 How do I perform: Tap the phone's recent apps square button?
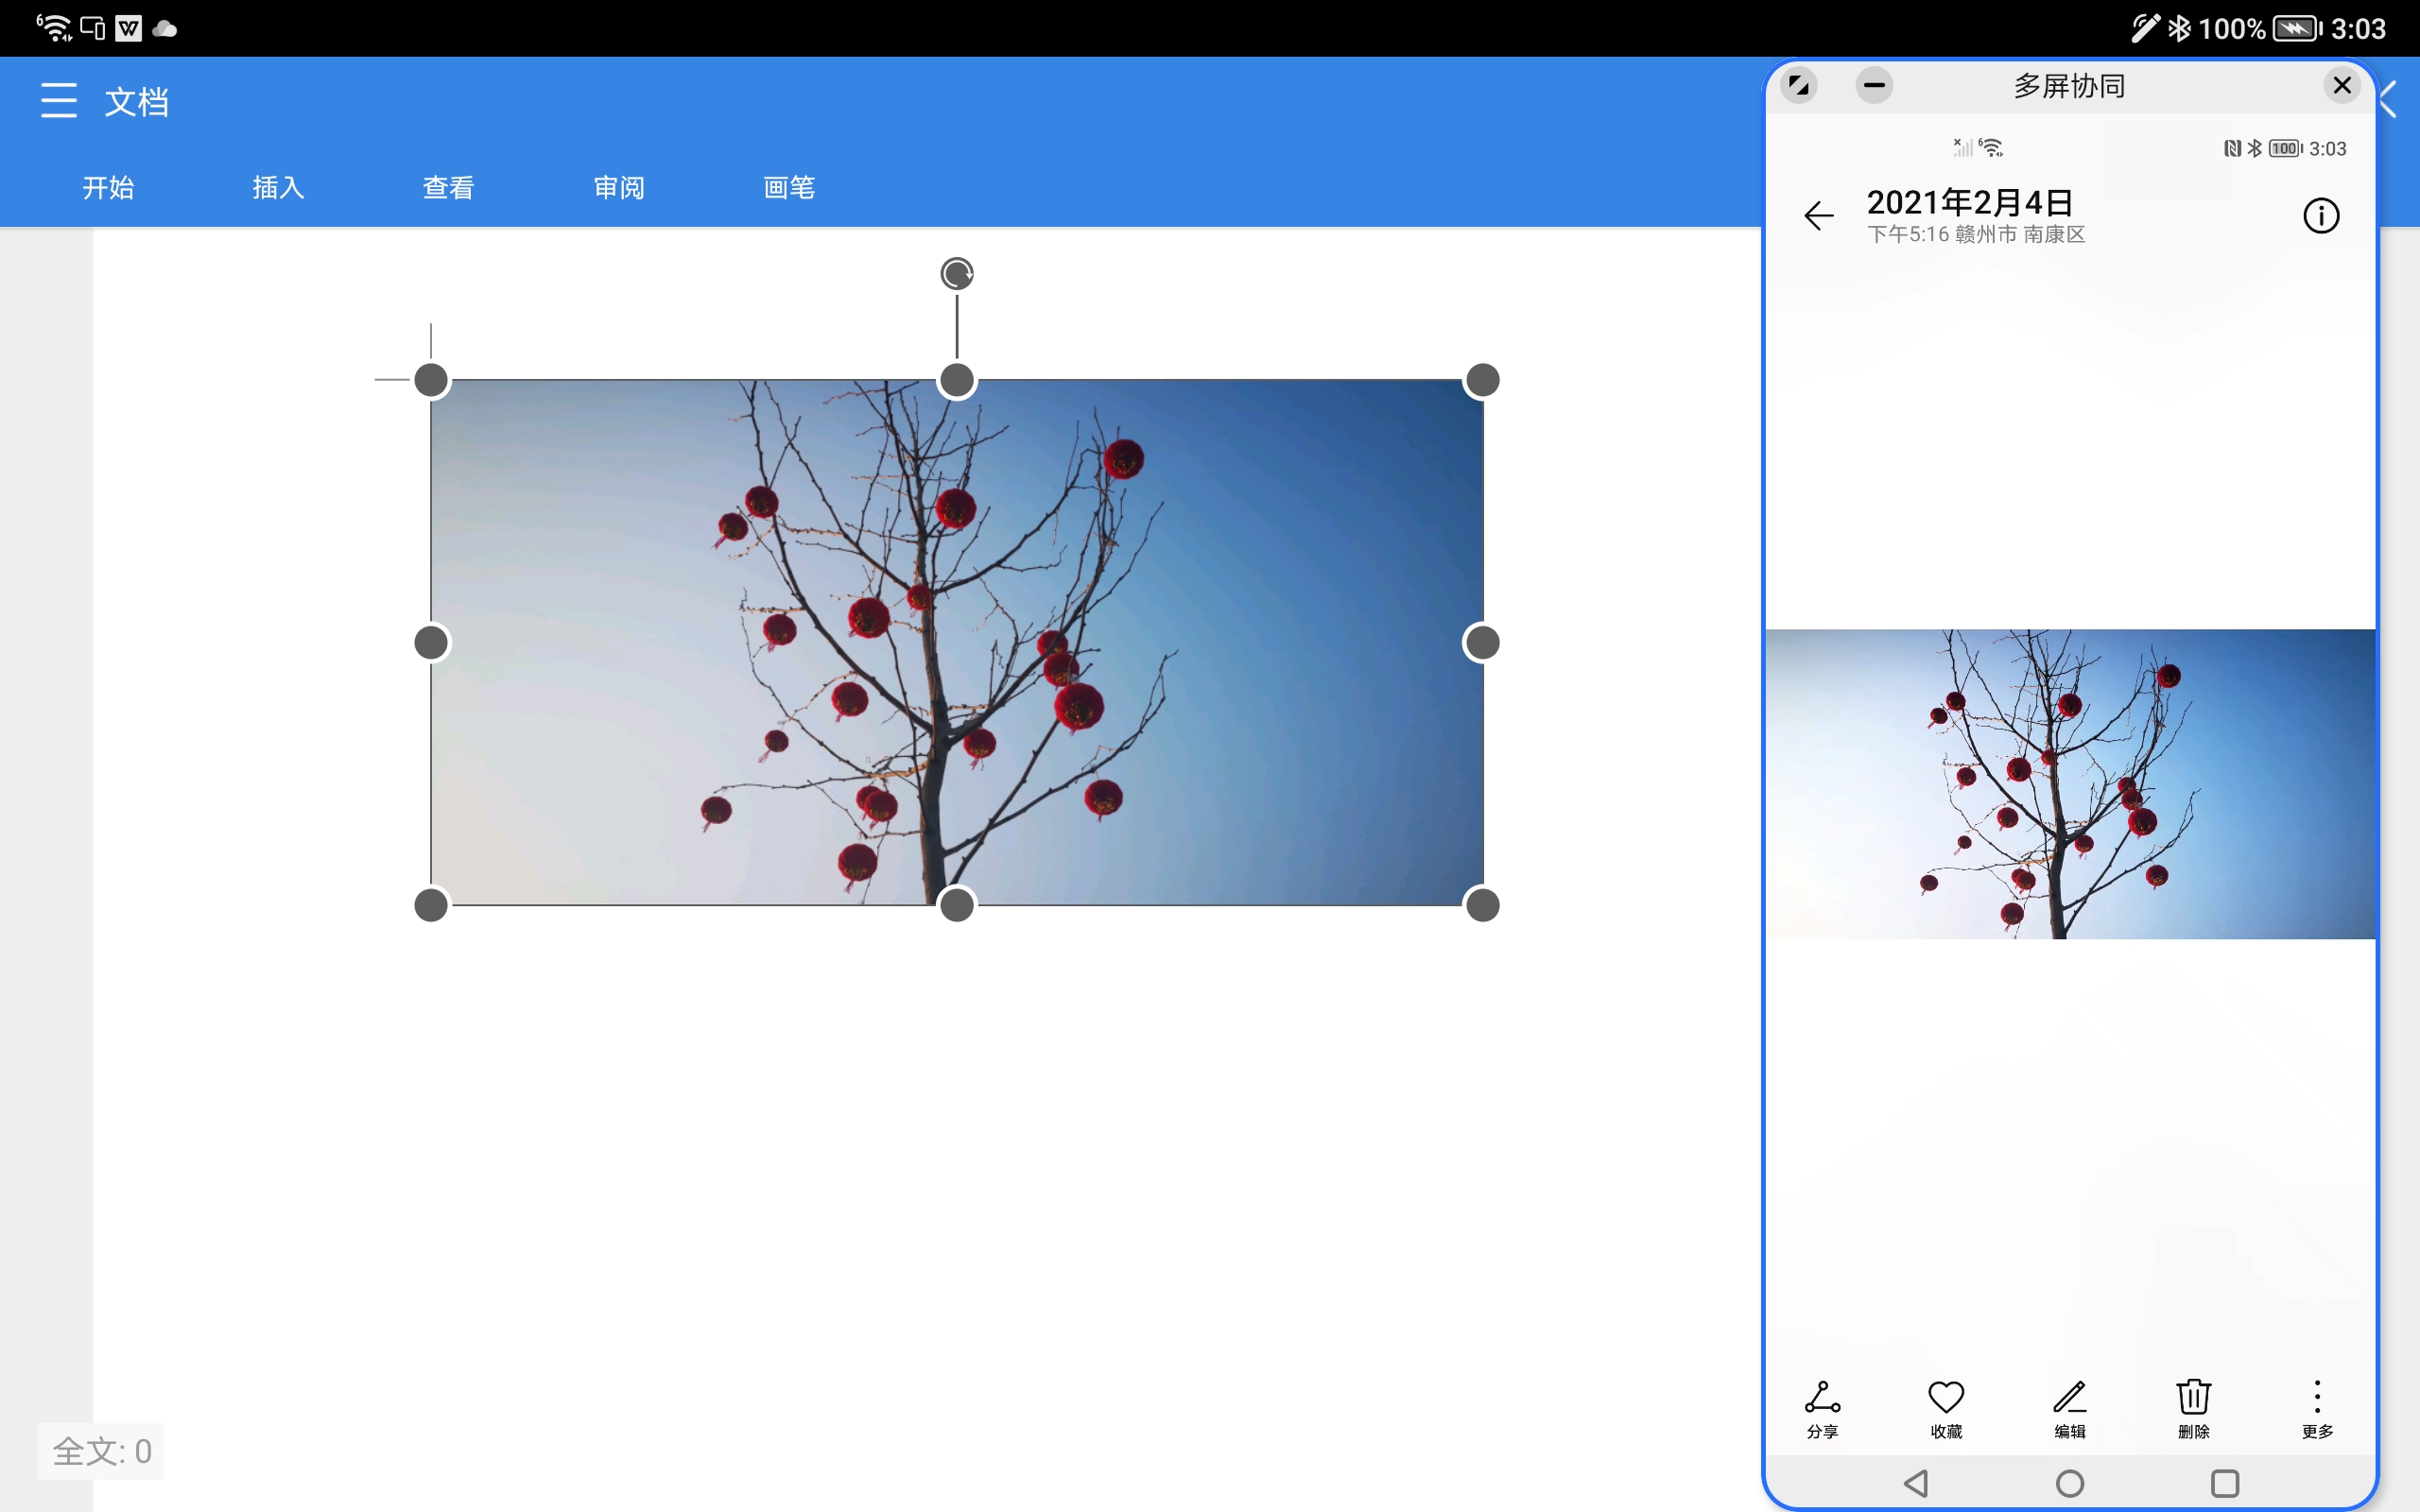click(x=2225, y=1483)
